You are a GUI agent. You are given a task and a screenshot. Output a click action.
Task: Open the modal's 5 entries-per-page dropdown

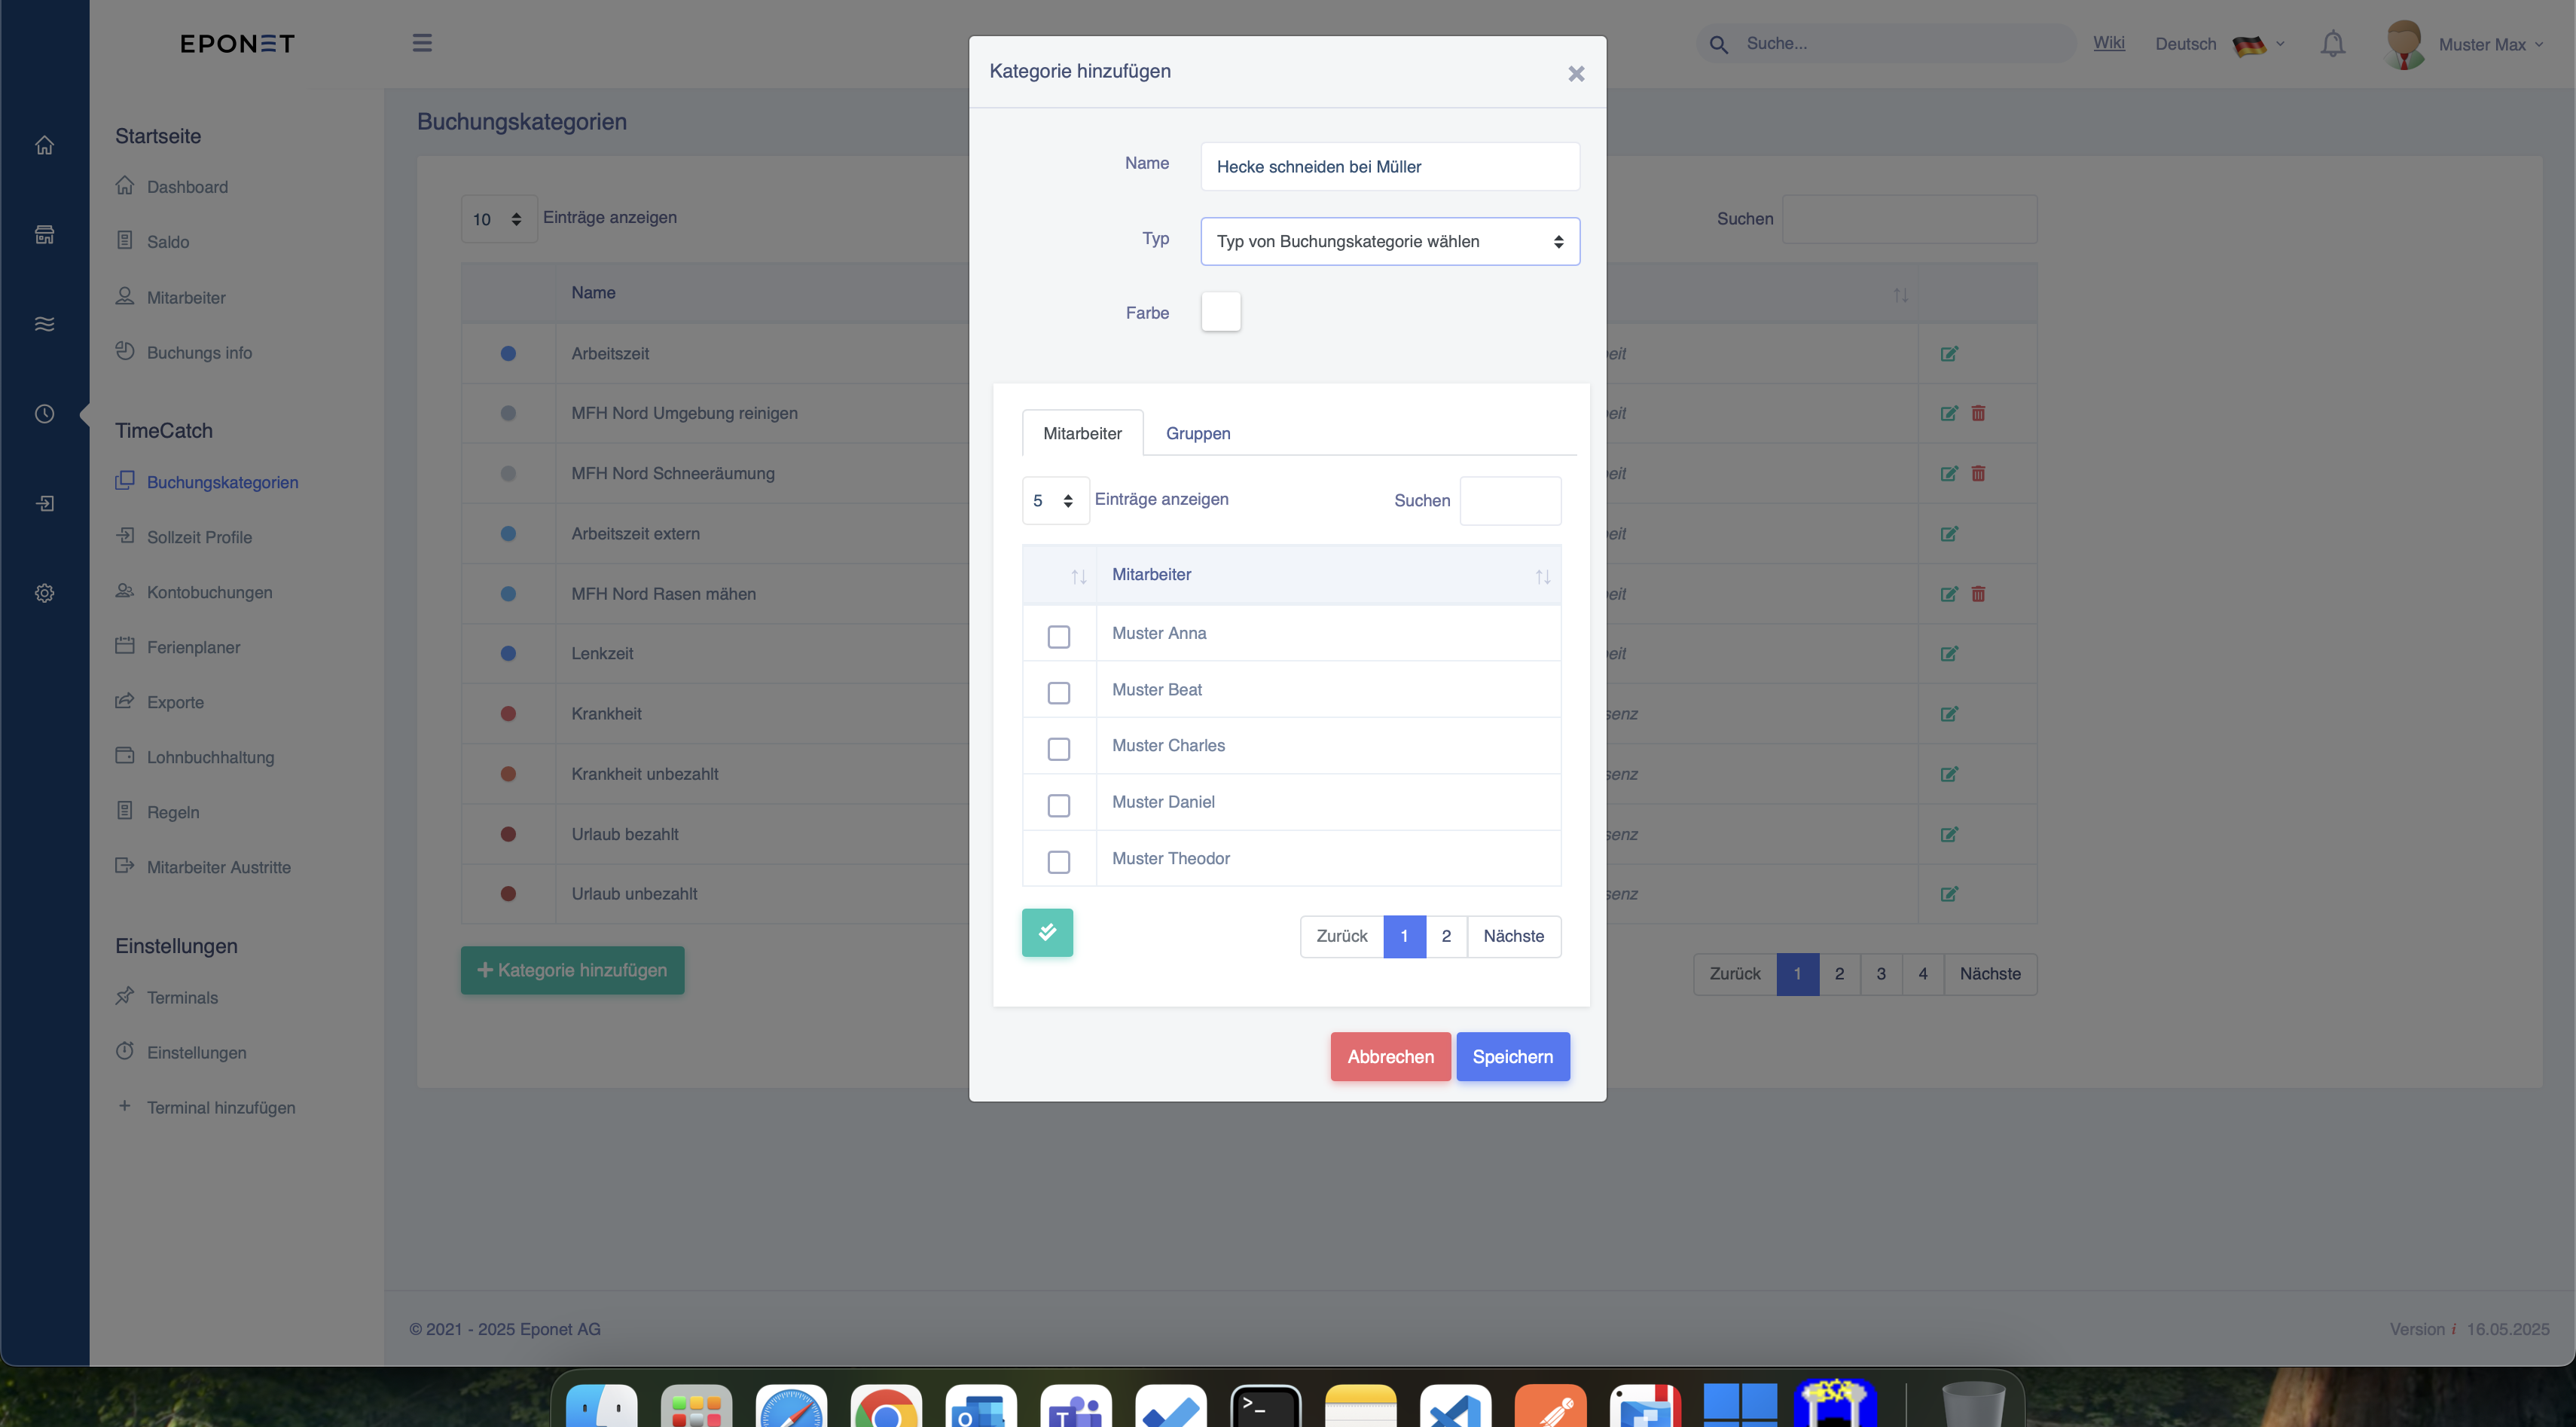click(x=1055, y=500)
